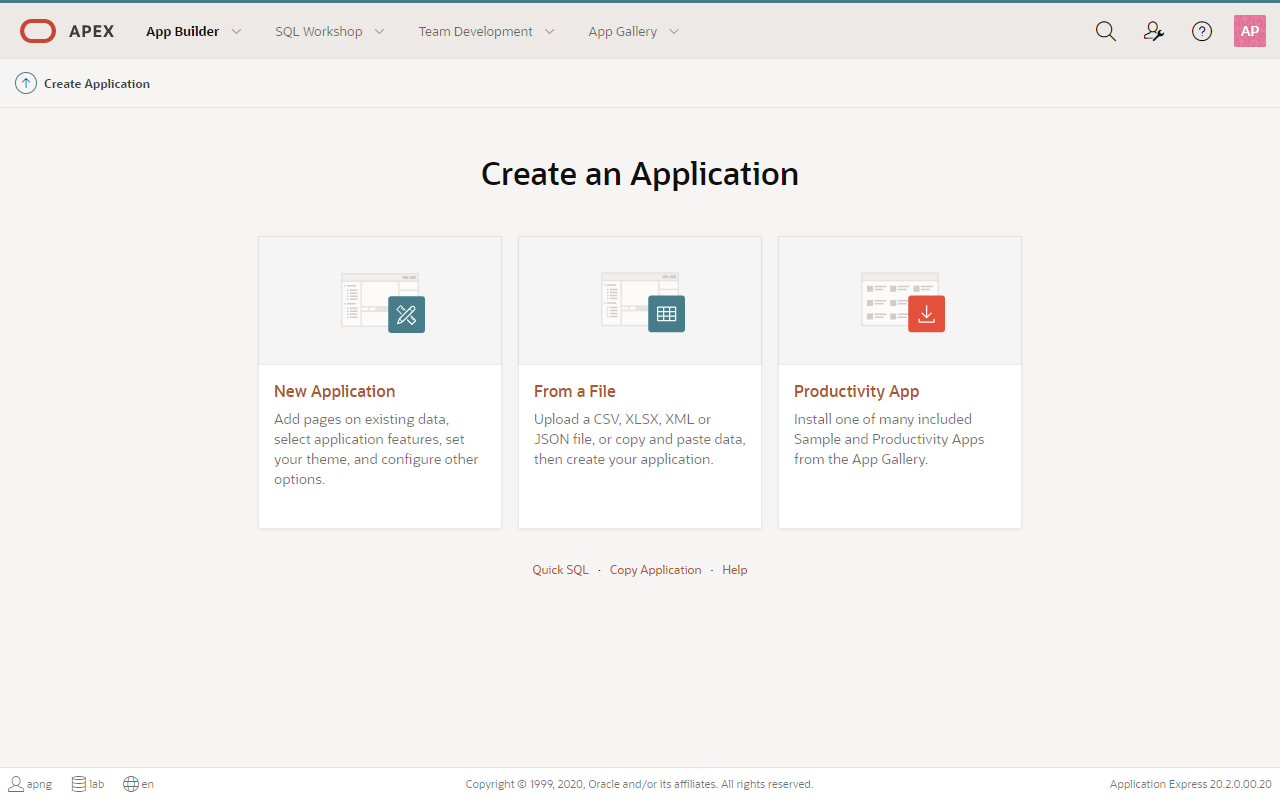Click the Create an Application heading
This screenshot has width=1280, height=800.
tap(640, 174)
